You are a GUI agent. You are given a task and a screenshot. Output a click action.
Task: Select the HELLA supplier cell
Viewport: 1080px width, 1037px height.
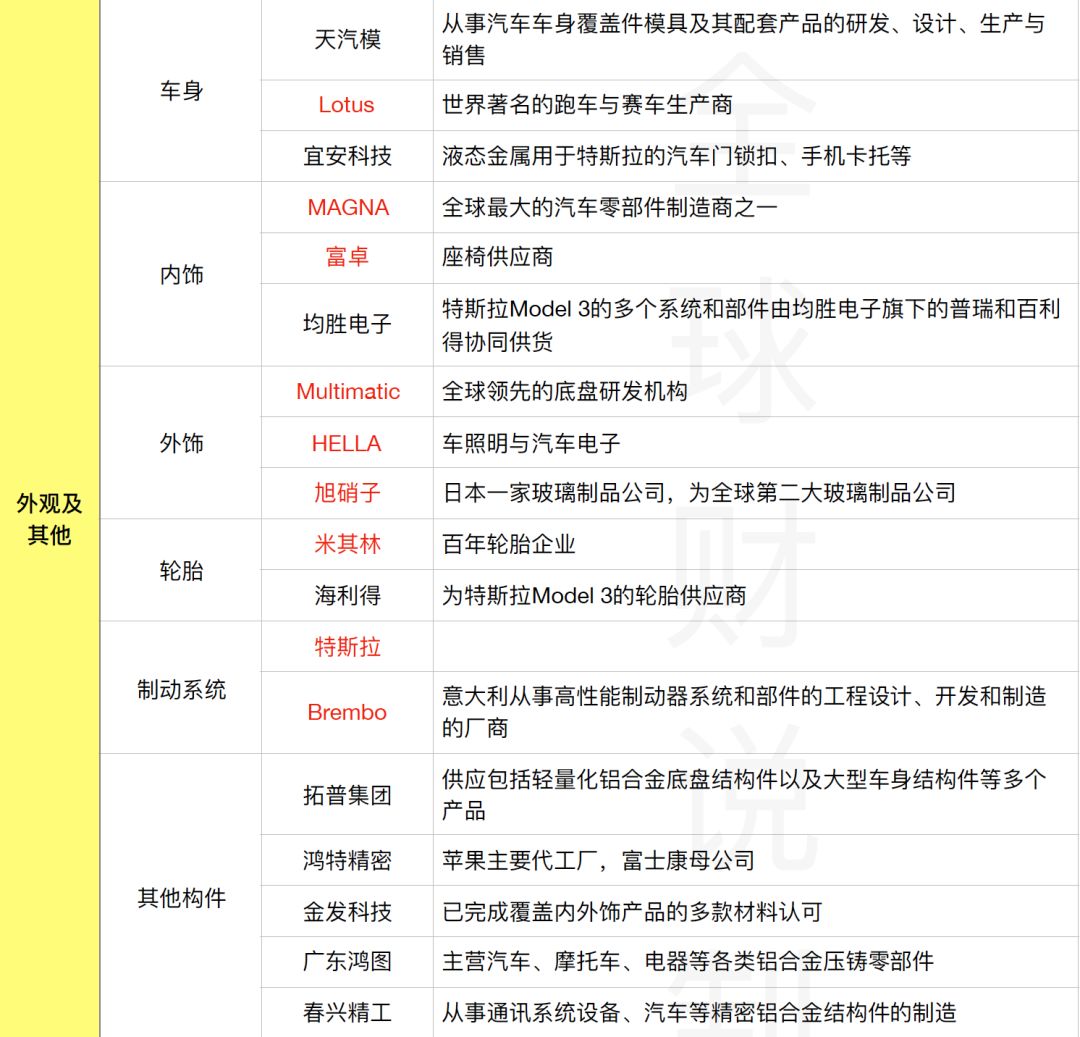[347, 442]
